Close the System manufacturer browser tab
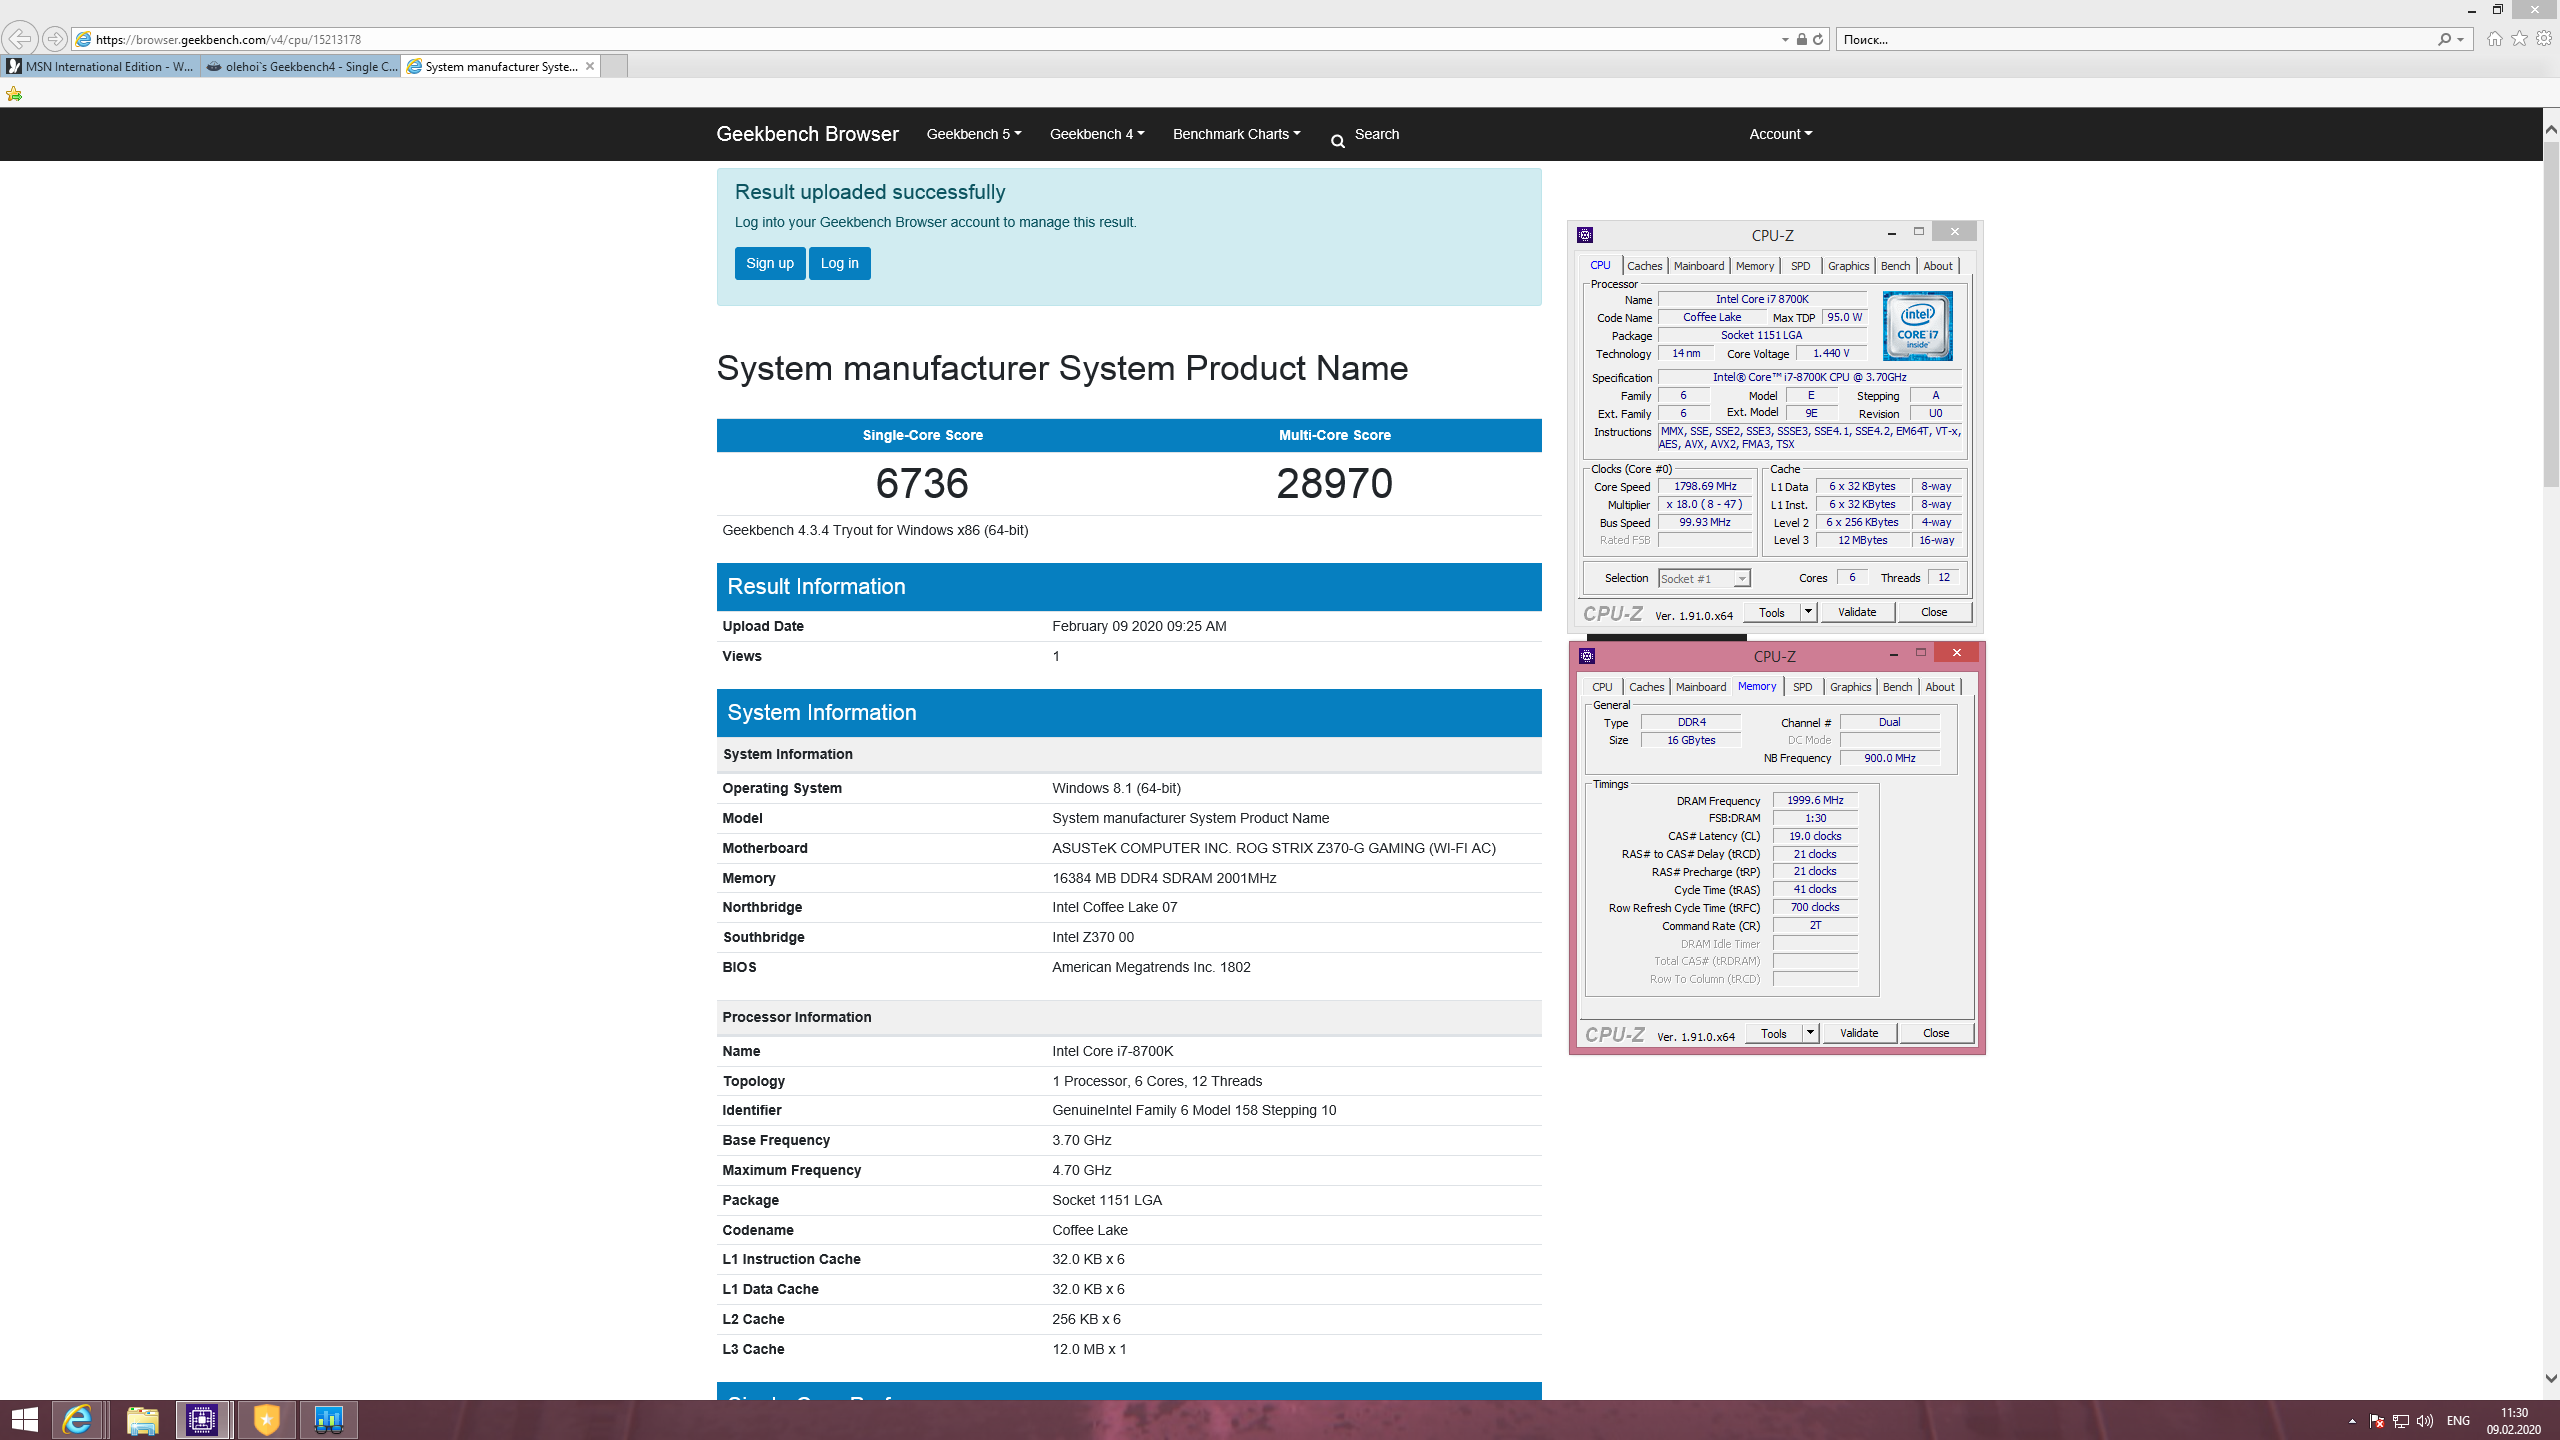Viewport: 2560px width, 1440px height. click(590, 66)
